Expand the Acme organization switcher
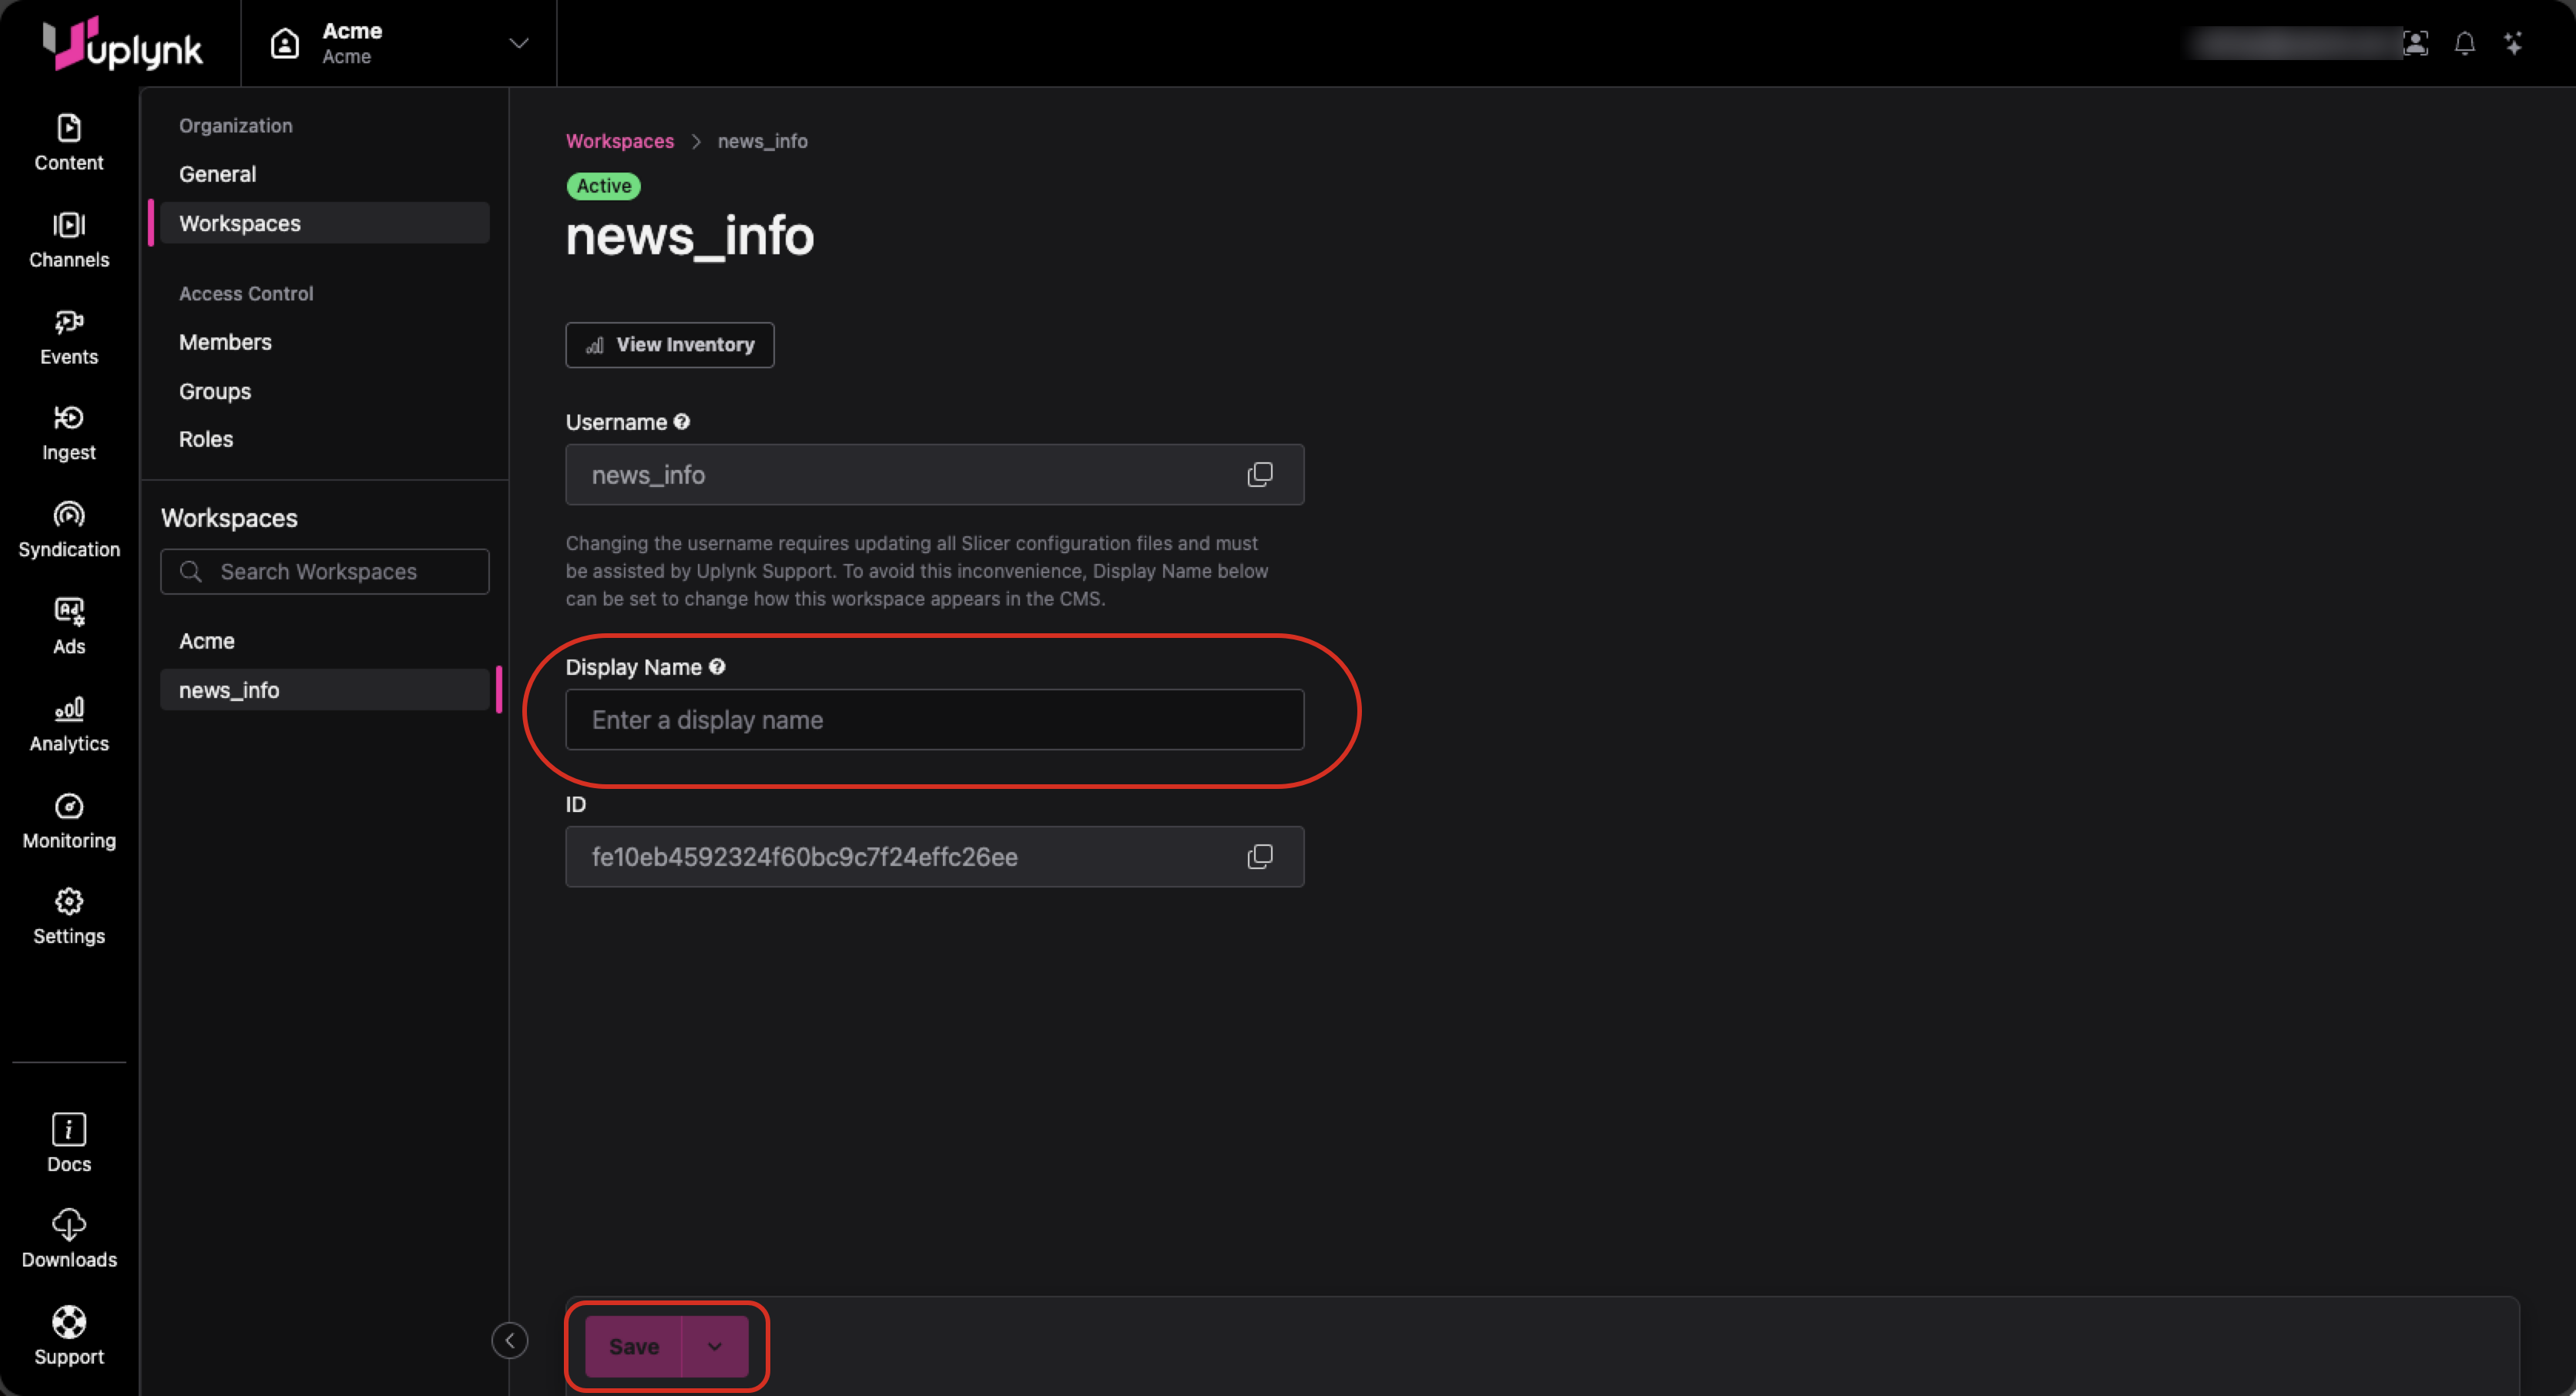2576x1396 pixels. [x=518, y=43]
